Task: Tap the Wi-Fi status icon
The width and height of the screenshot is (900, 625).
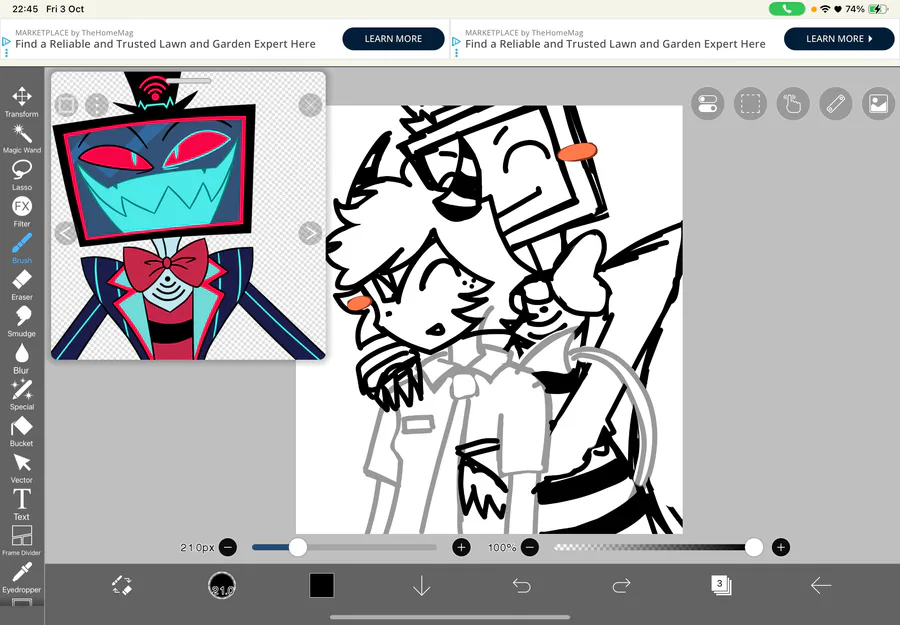Action: (x=825, y=9)
